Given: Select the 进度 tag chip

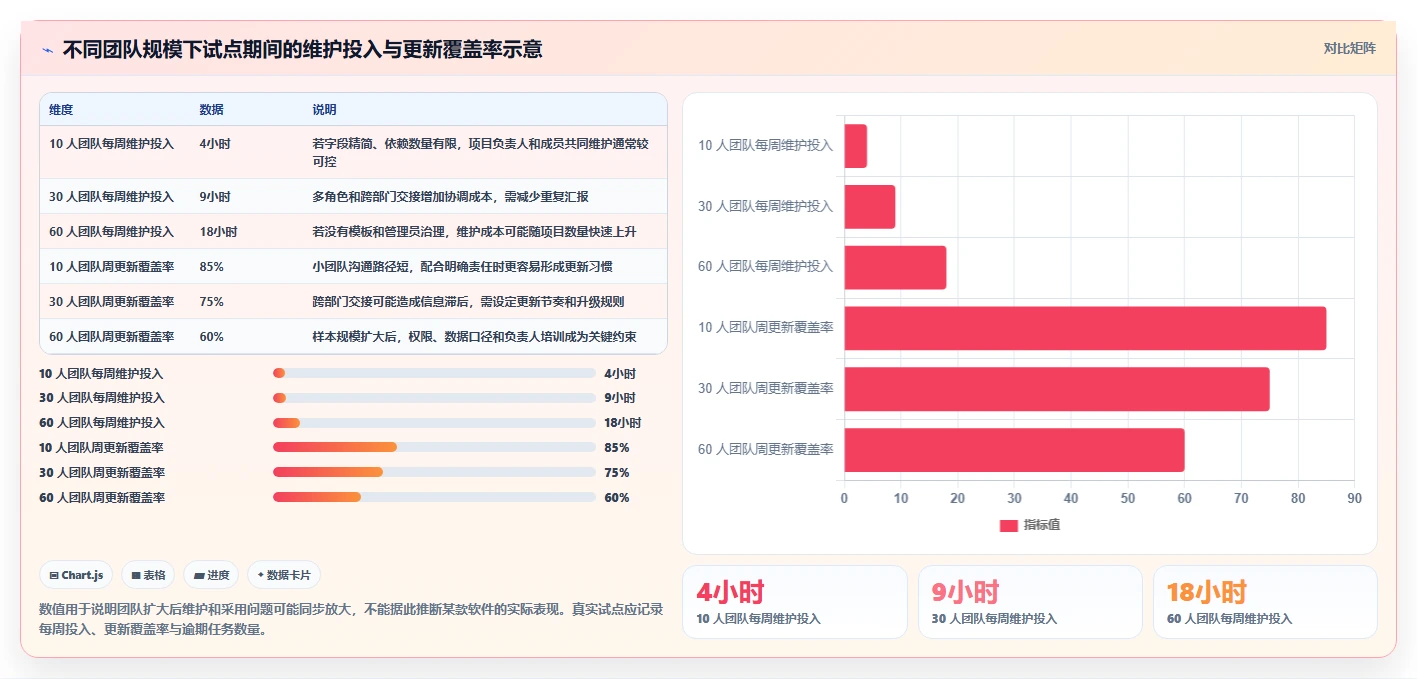Looking at the screenshot, I should pyautogui.click(x=211, y=575).
